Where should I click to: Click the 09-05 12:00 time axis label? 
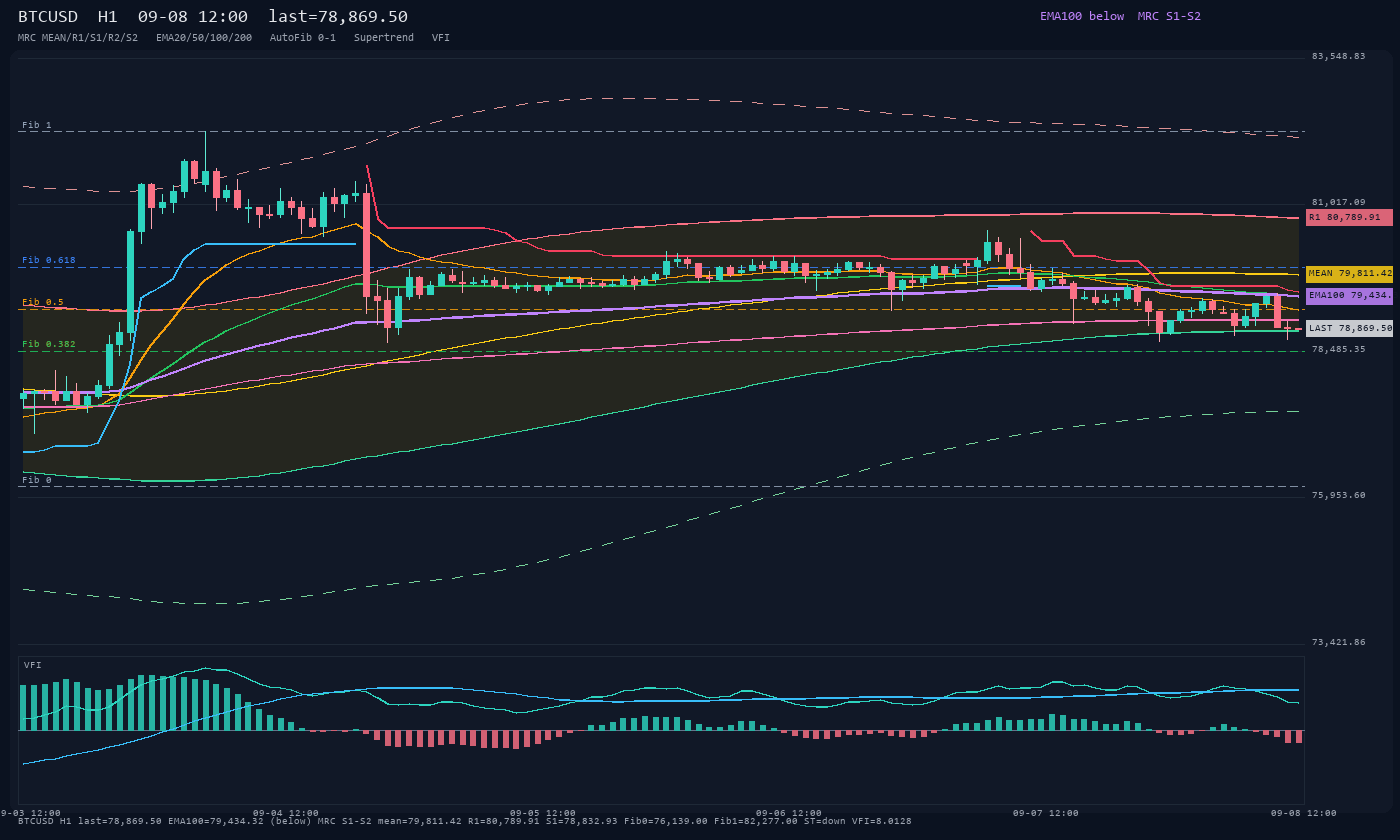point(543,813)
